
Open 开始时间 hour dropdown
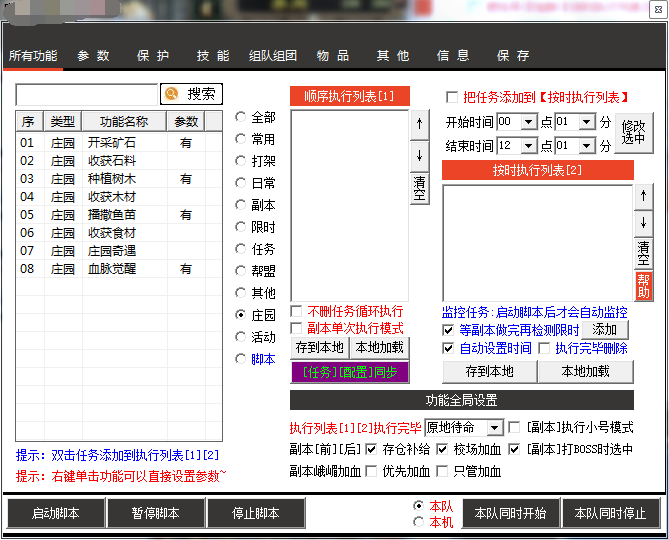coord(529,122)
